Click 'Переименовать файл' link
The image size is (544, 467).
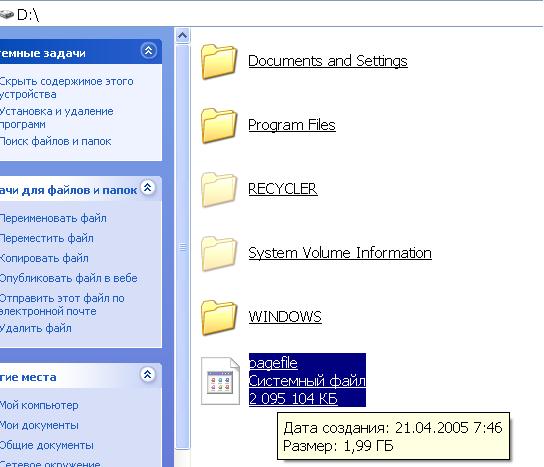pyautogui.click(x=53, y=219)
